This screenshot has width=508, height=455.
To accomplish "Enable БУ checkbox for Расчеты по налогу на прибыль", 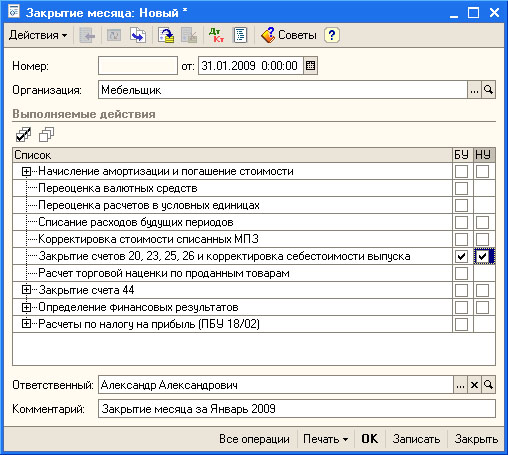I will point(461,324).
